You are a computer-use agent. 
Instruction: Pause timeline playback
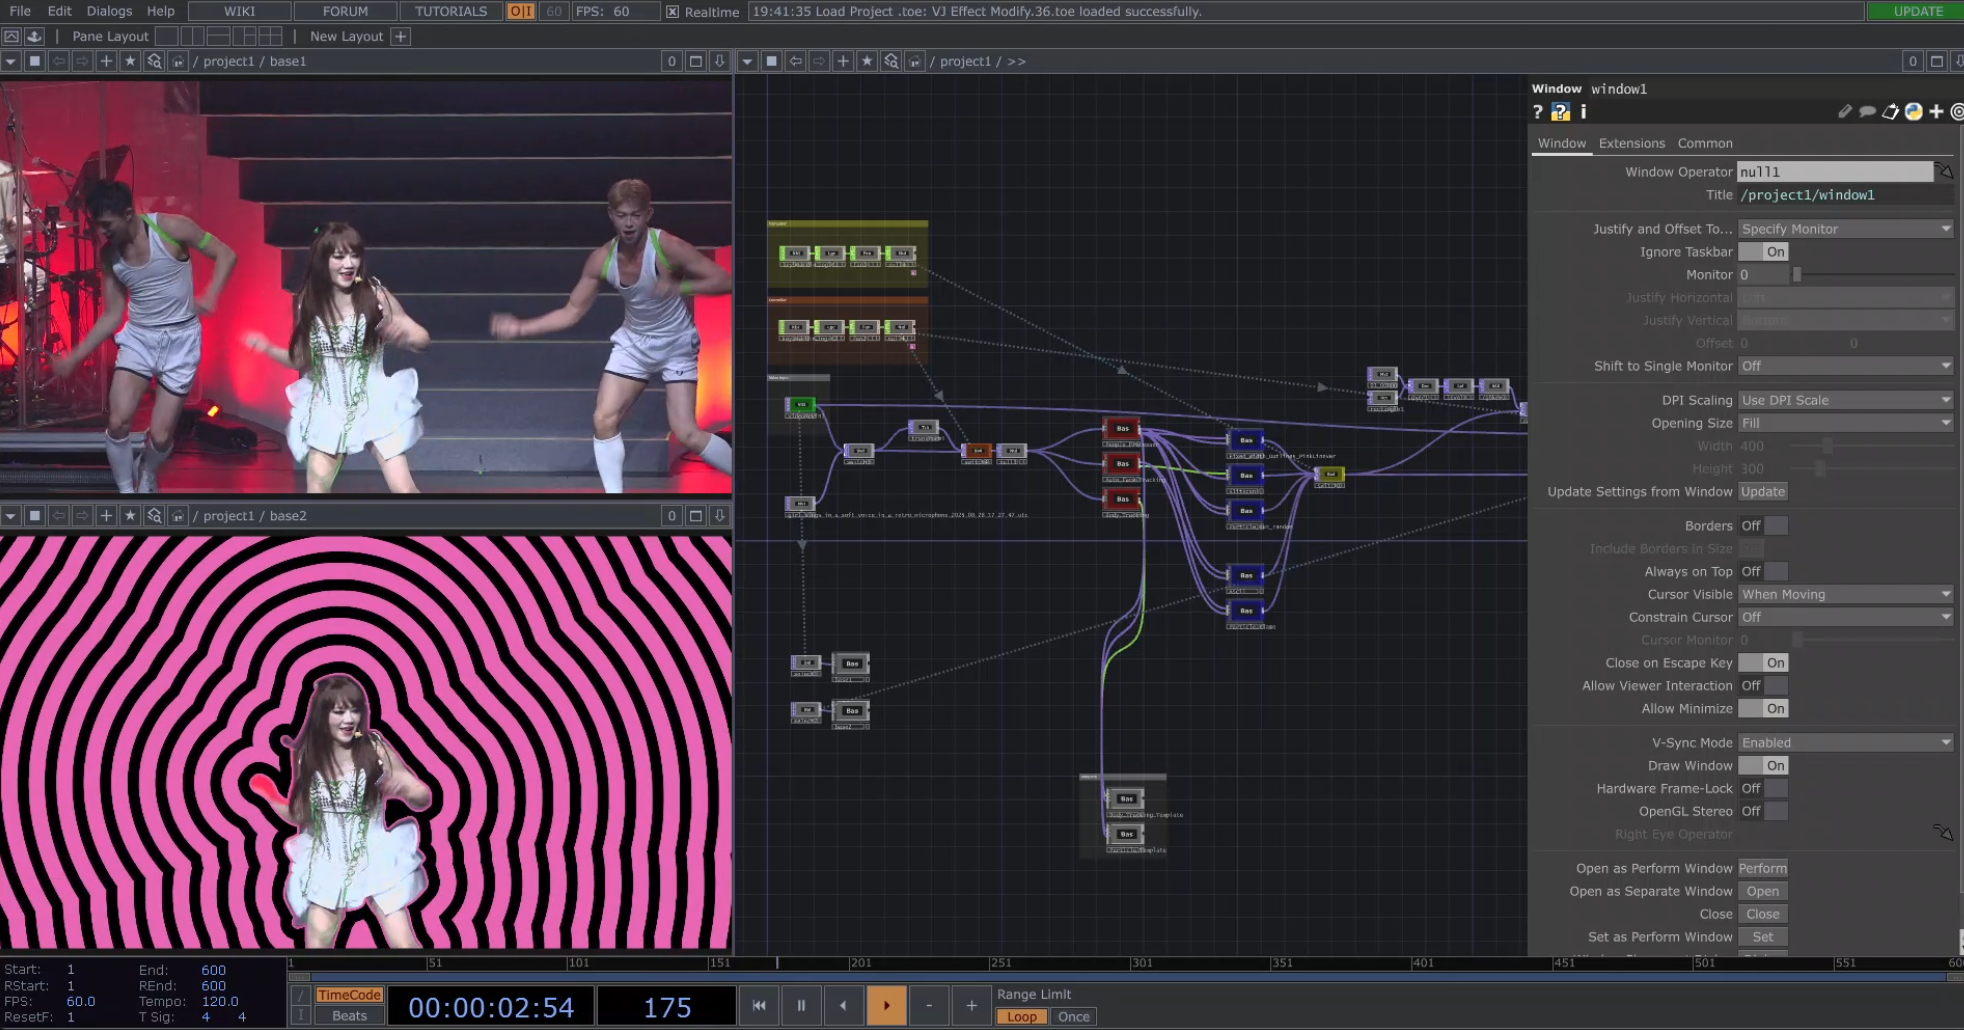[x=801, y=1005]
